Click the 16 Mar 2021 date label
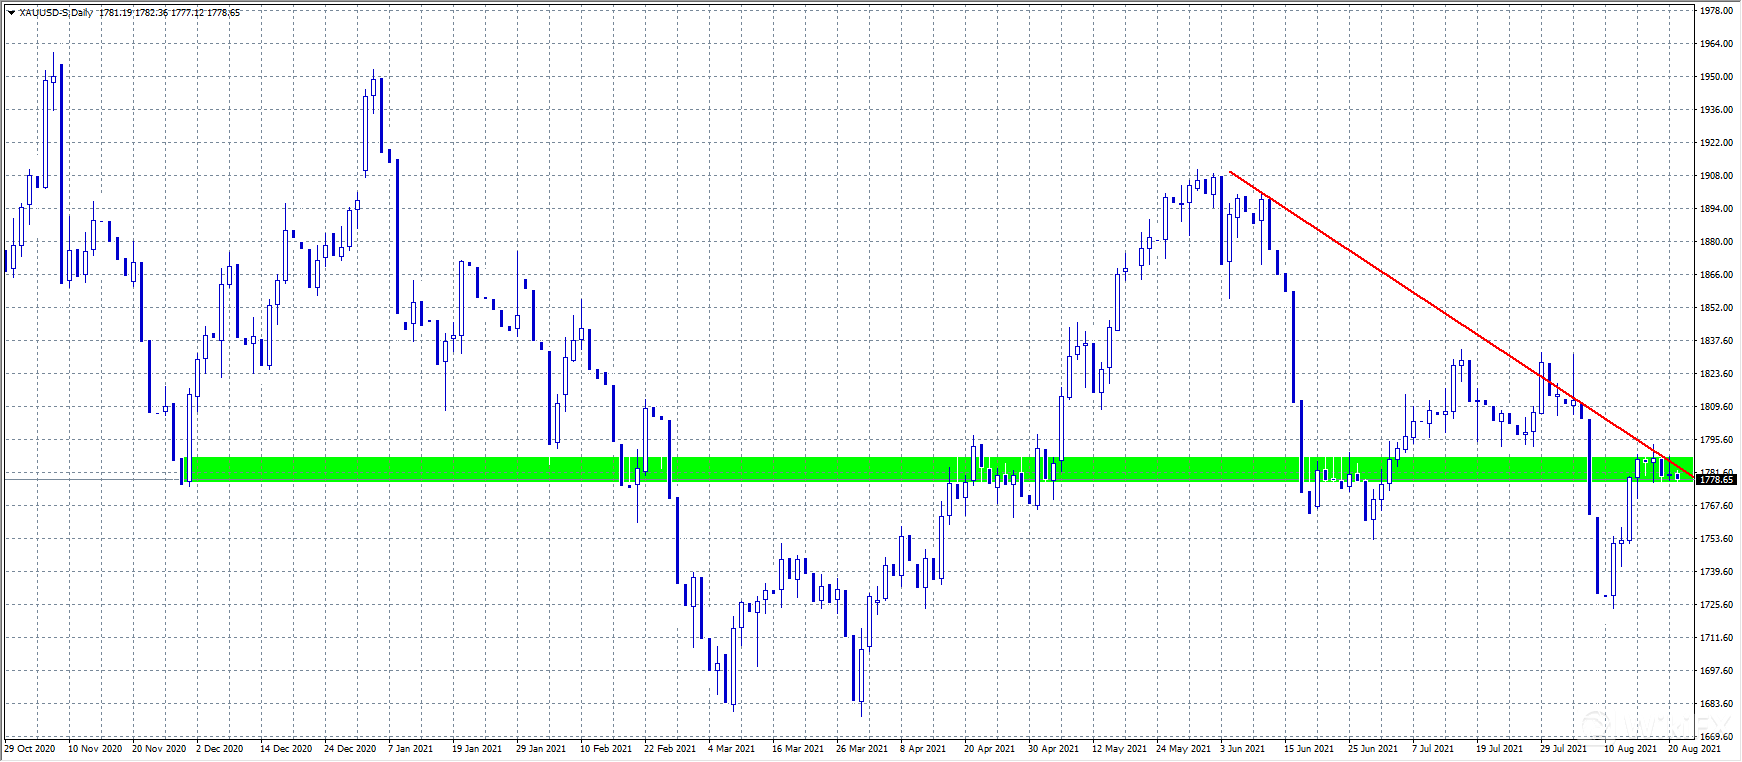This screenshot has width=1742, height=762. (x=798, y=748)
